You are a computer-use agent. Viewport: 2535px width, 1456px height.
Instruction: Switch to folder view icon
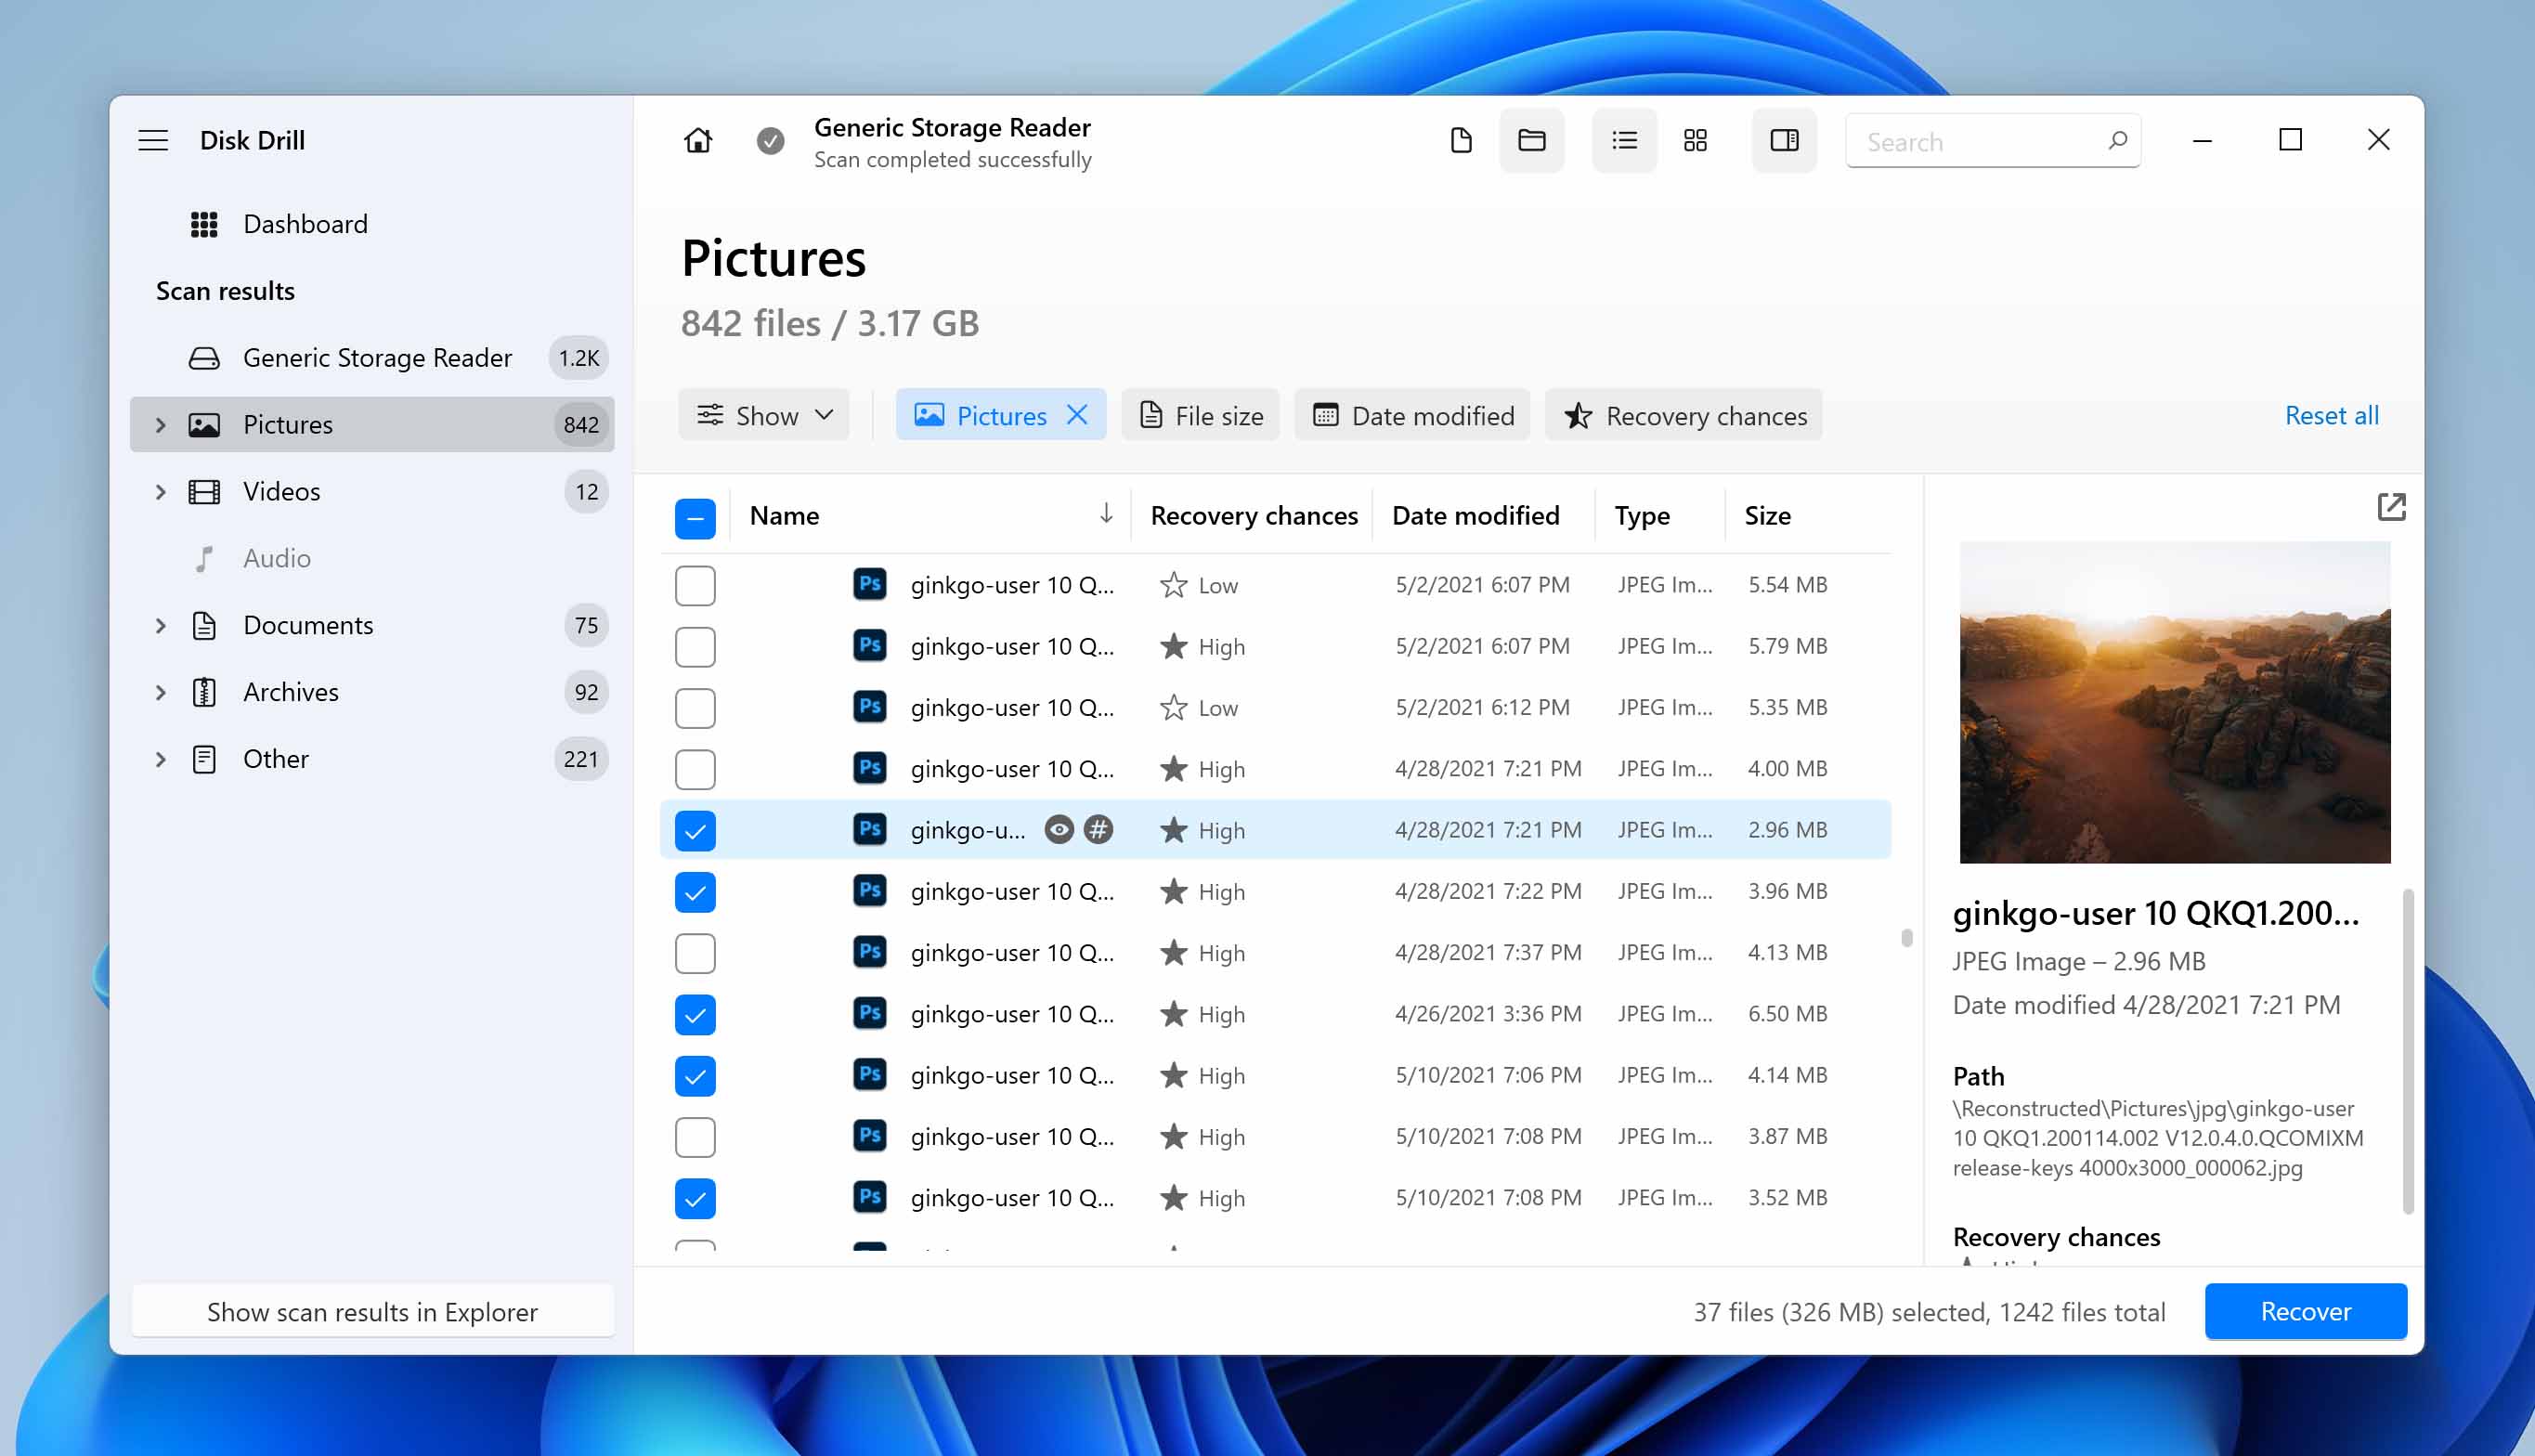(1531, 140)
